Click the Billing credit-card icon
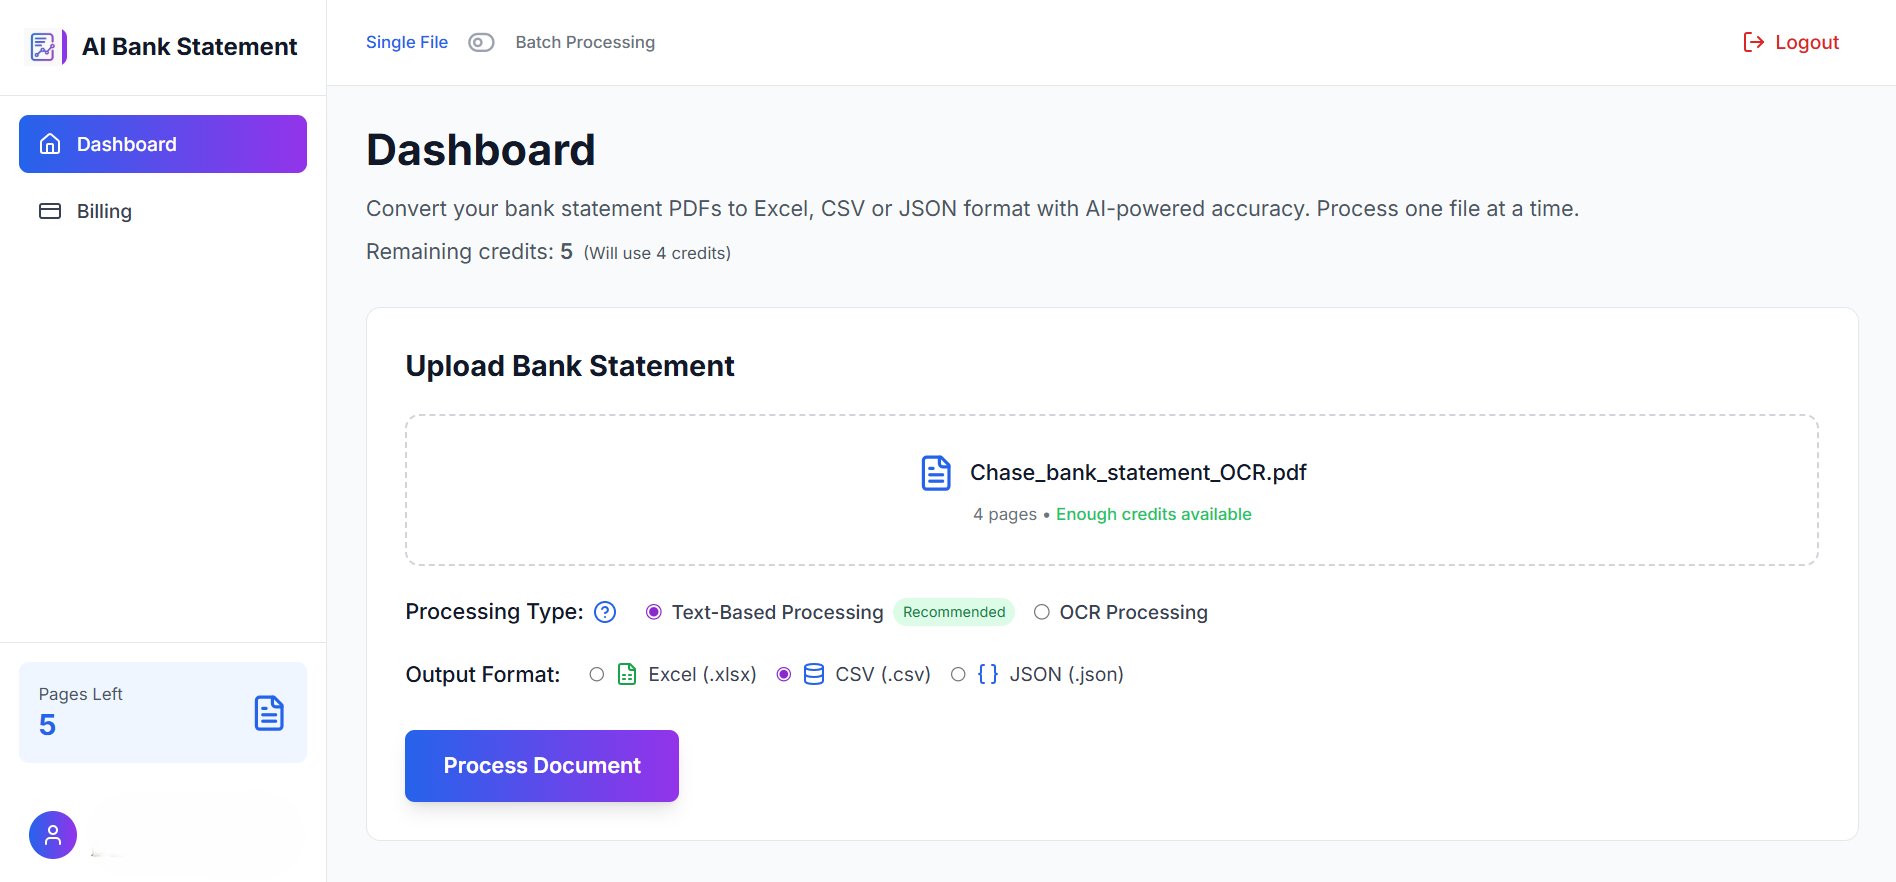This screenshot has width=1896, height=882. (x=50, y=211)
